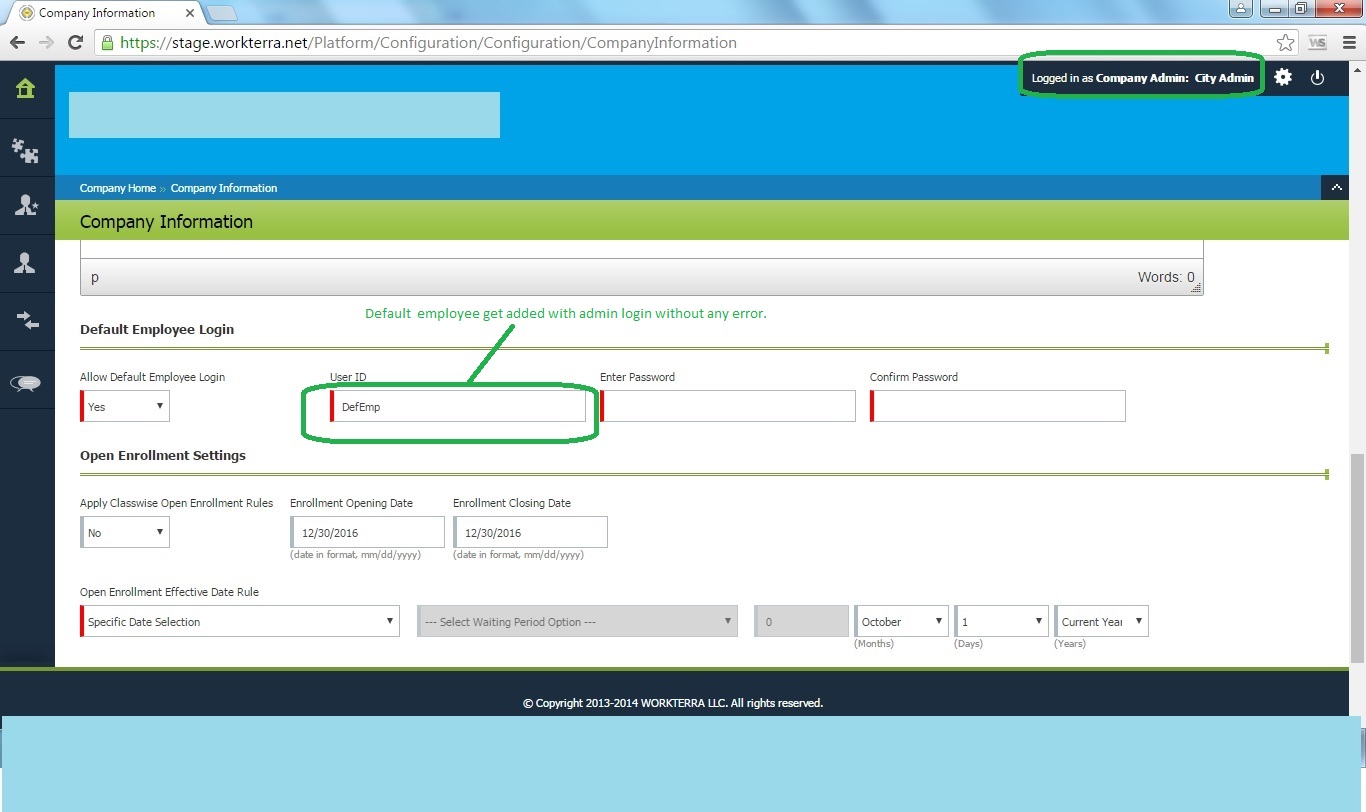Open the chat bubble sidebar icon
Viewport: 1366px width, 812px height.
25,383
